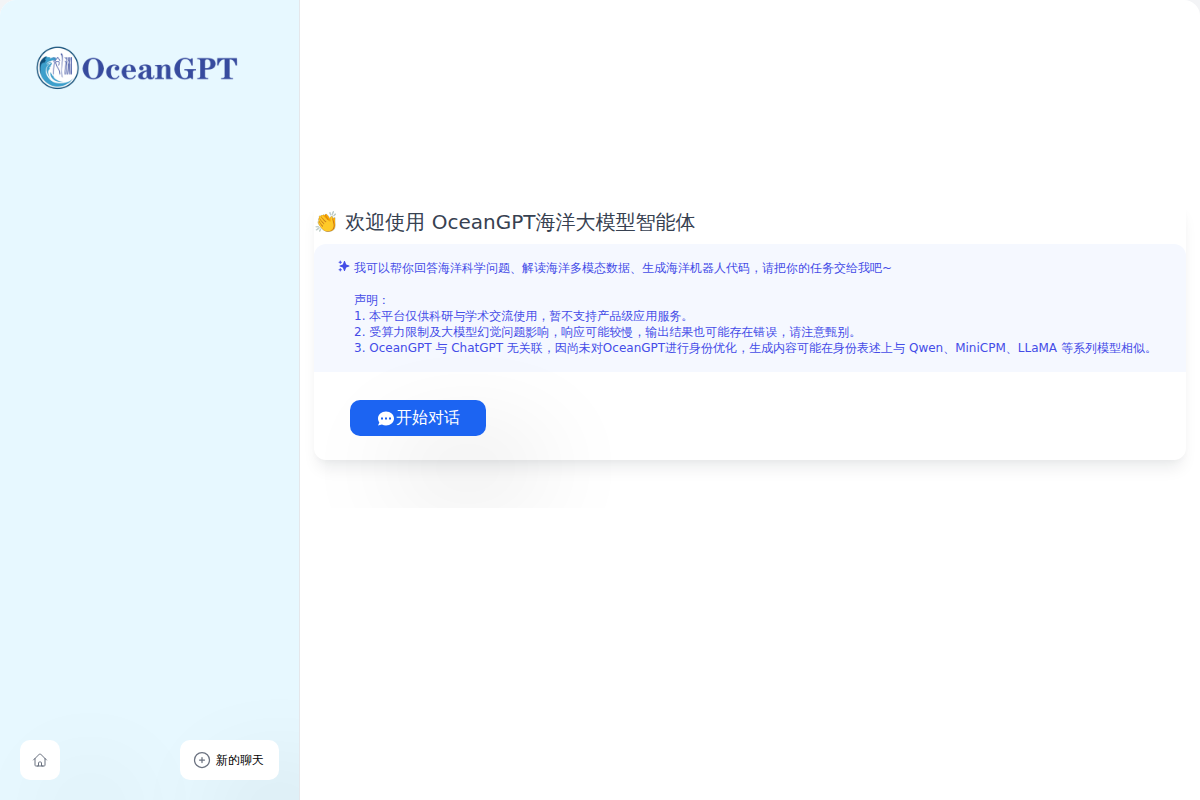Click the clapping hands emoji in heading
The image size is (1200, 800).
tap(326, 222)
